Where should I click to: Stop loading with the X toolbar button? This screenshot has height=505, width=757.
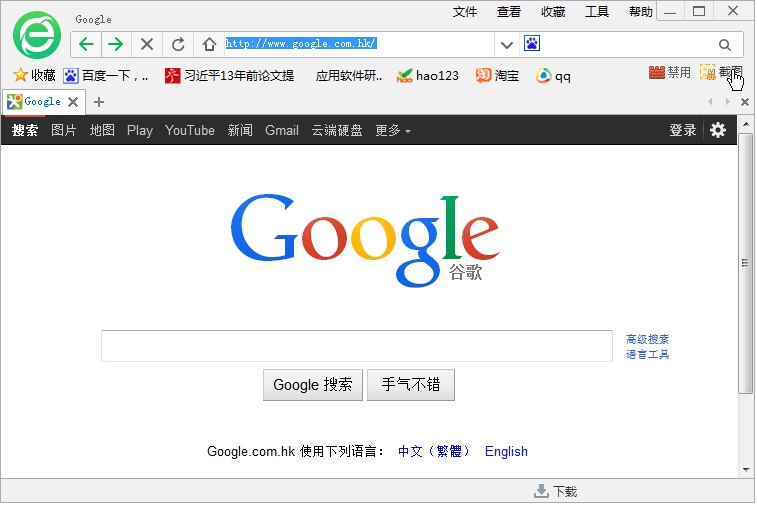click(147, 44)
